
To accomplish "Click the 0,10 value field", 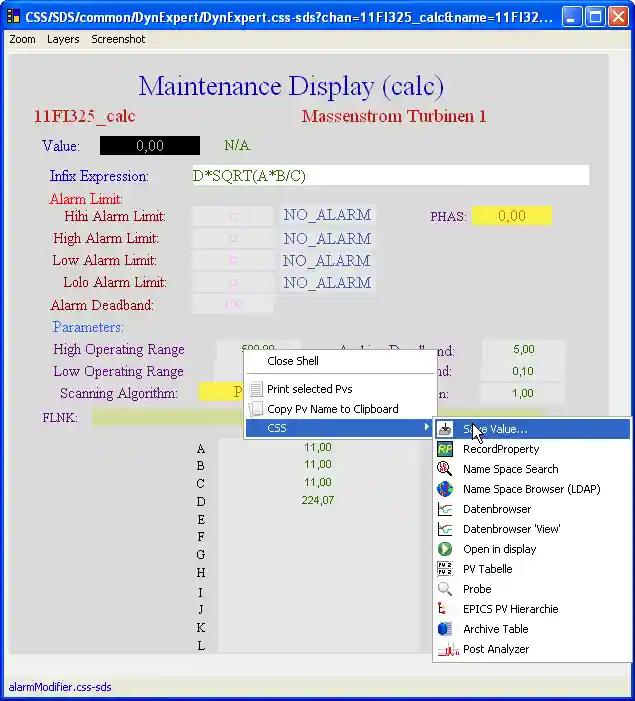I will [523, 371].
